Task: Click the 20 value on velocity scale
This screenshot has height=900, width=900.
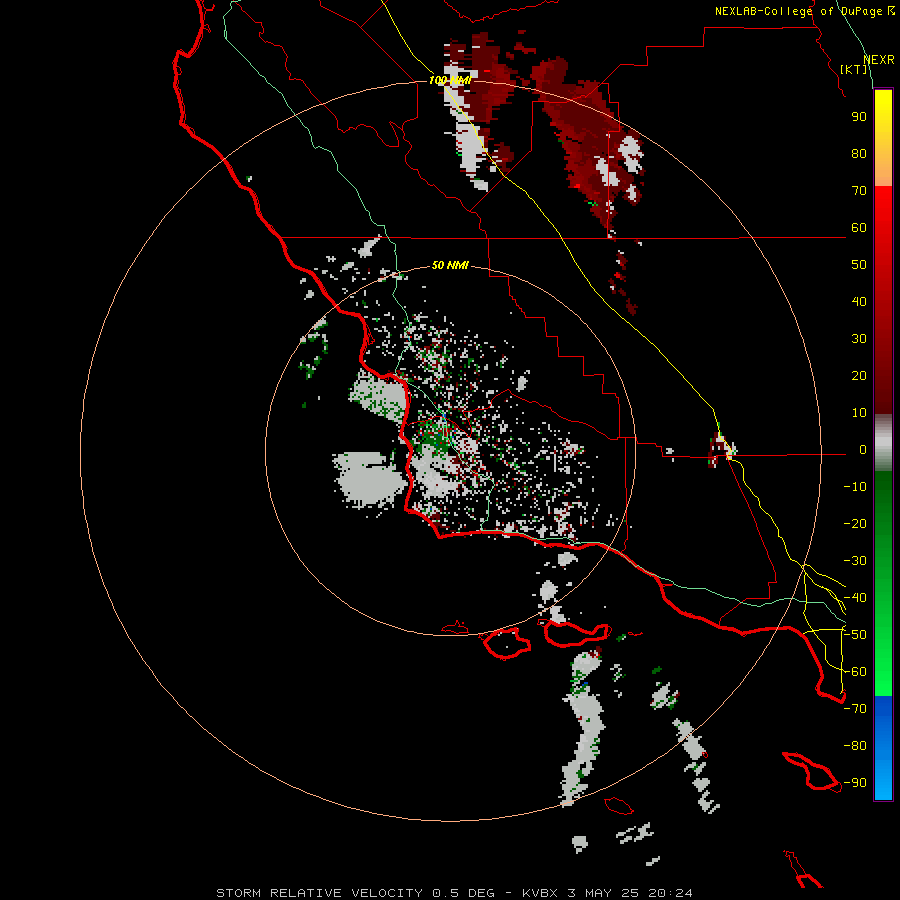Action: coord(859,376)
